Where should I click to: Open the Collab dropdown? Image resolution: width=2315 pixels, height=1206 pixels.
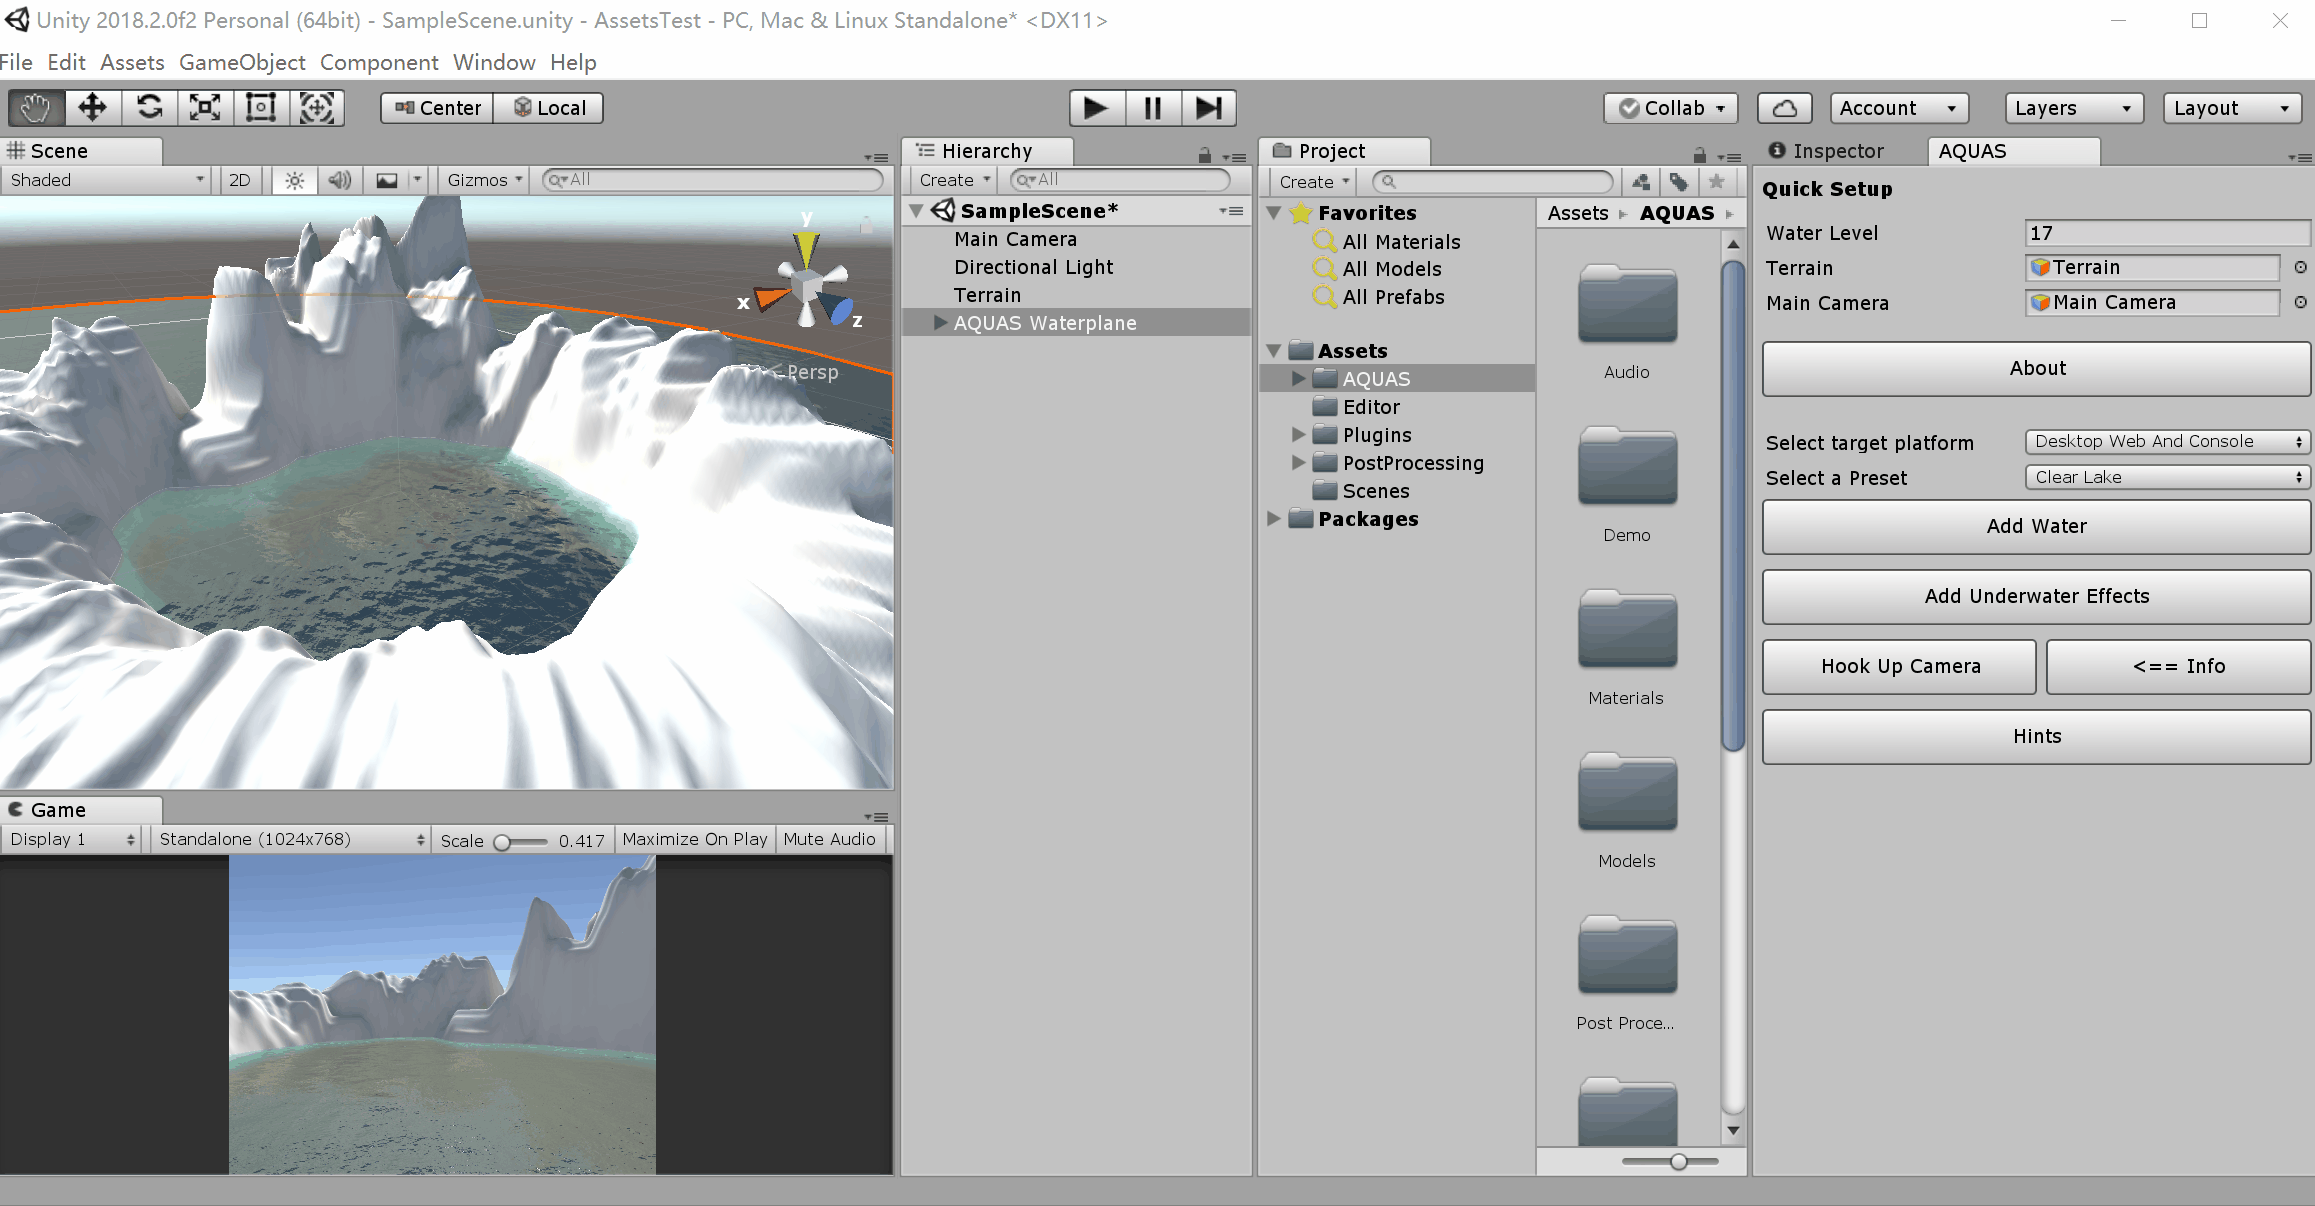coord(1671,108)
